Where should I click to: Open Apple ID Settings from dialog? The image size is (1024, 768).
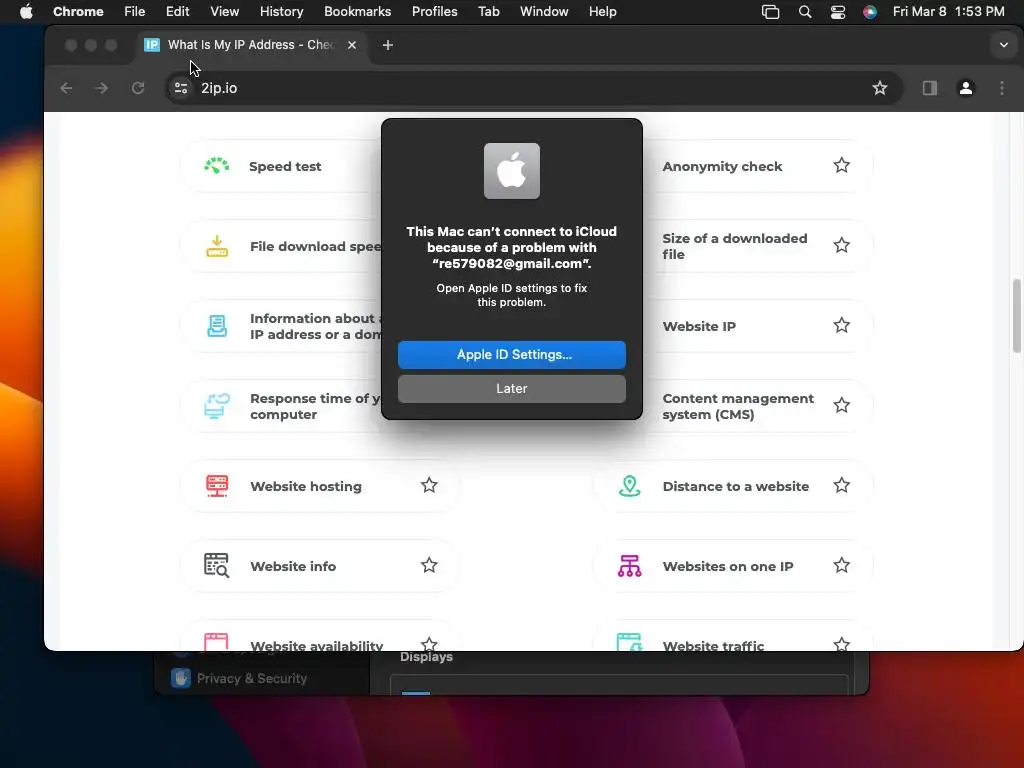511,355
